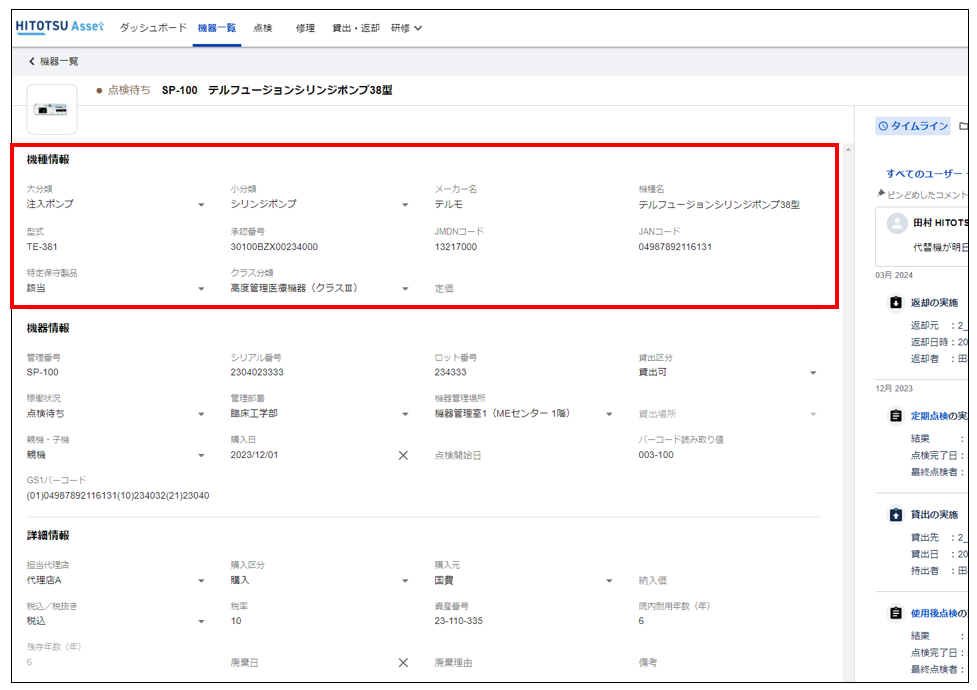Edit the シリアル番号 field showing 2304023333
This screenshot has width=977, height=690.
[x=320, y=372]
